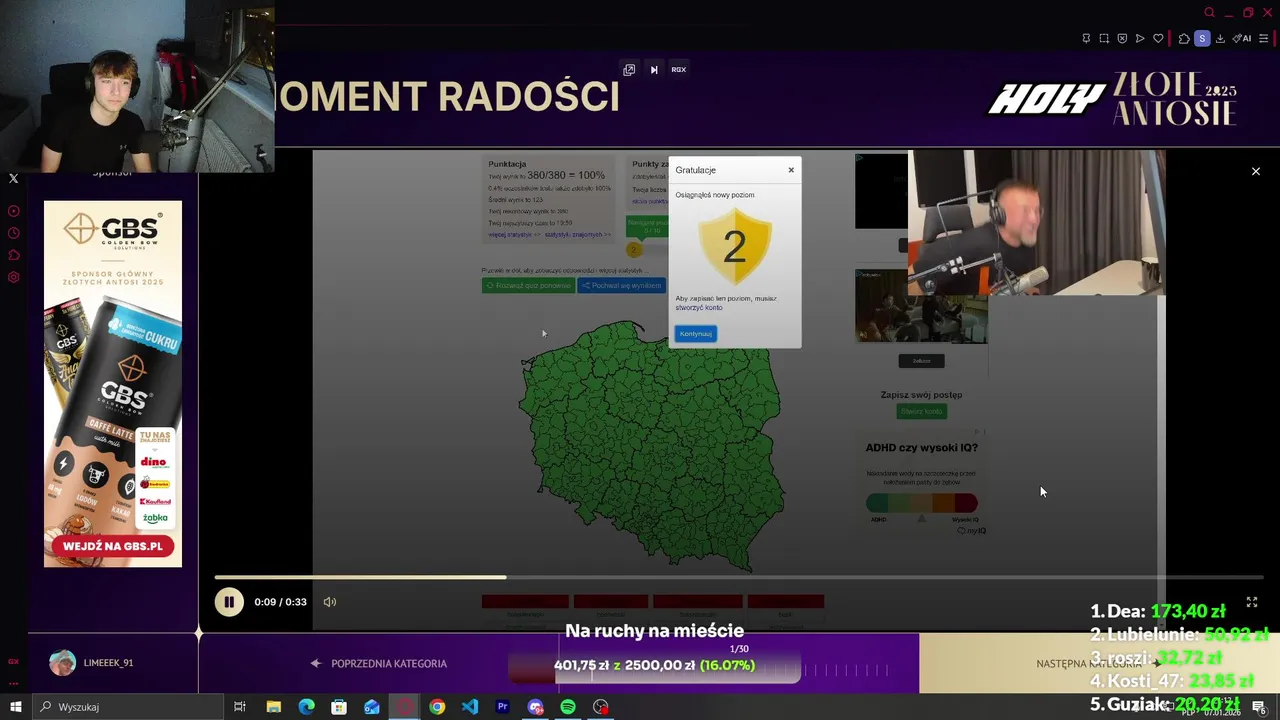Open Windows notification center icon

[x=1259, y=708]
